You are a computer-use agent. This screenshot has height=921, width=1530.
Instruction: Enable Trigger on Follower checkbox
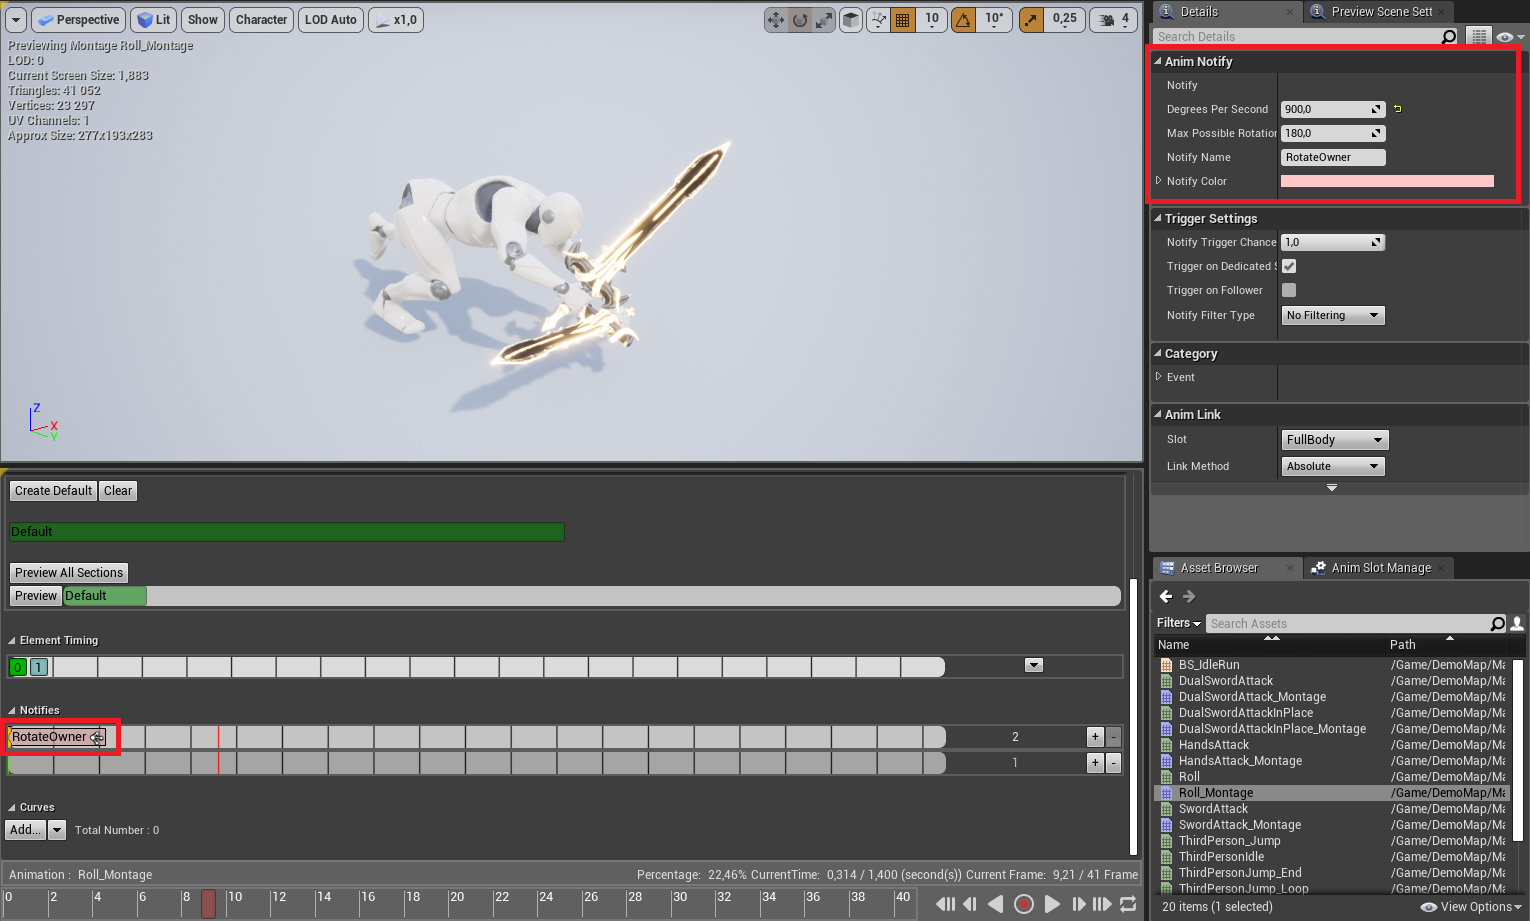pos(1289,290)
